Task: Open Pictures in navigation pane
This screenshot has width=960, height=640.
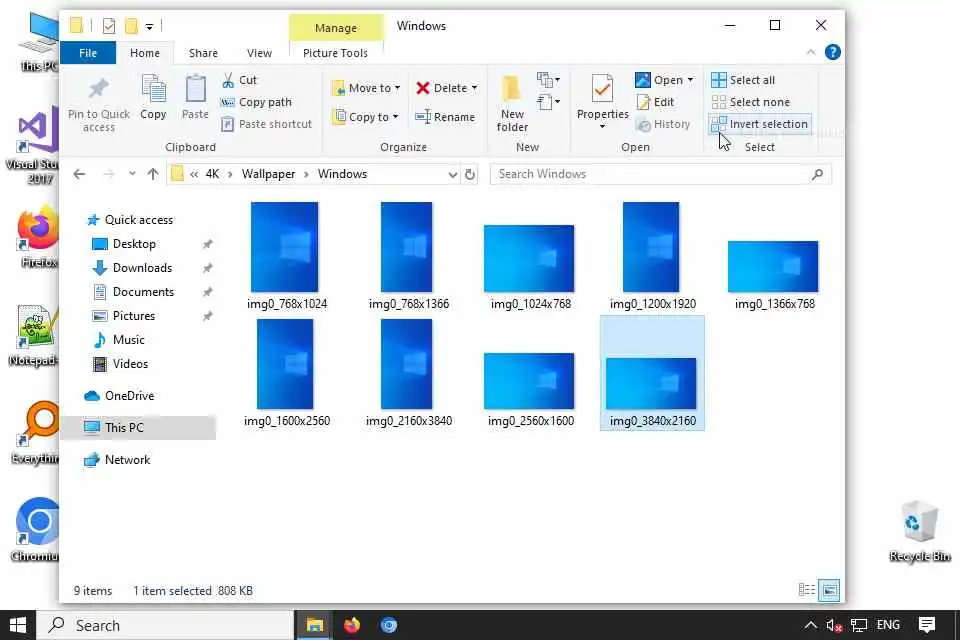Action: tap(133, 316)
